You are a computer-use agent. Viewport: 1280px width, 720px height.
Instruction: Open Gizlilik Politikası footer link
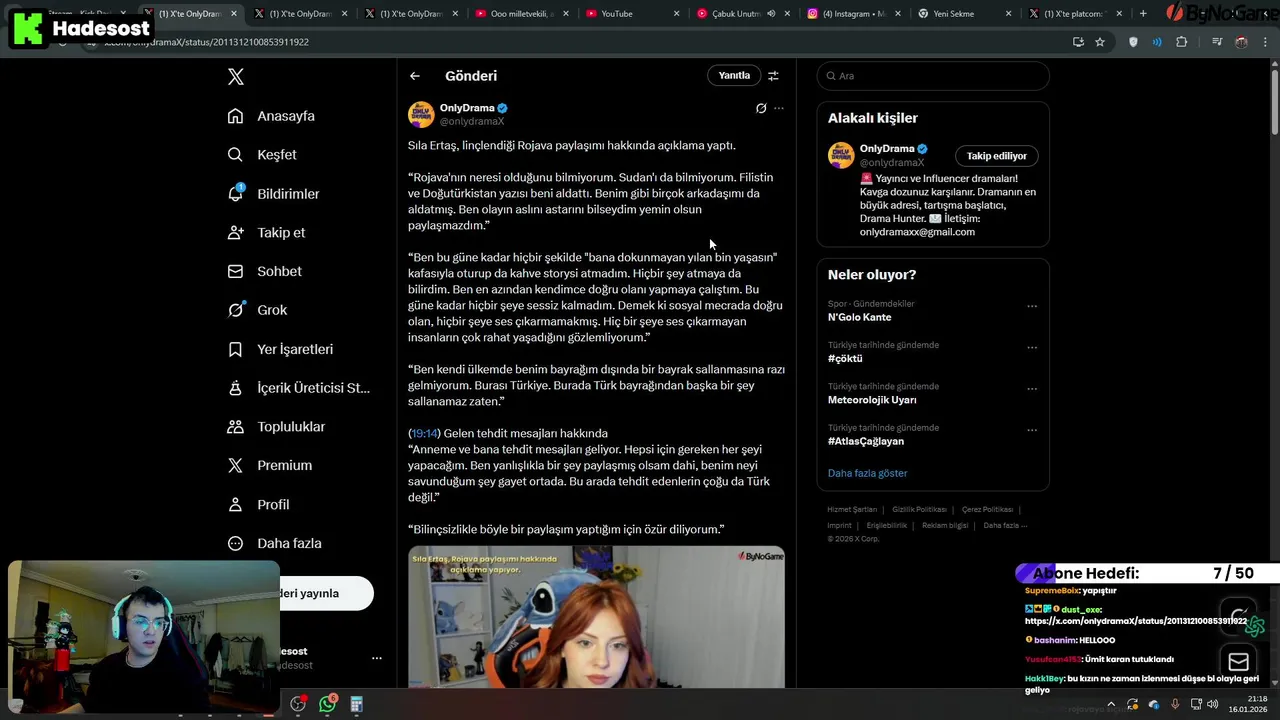pyautogui.click(x=919, y=510)
